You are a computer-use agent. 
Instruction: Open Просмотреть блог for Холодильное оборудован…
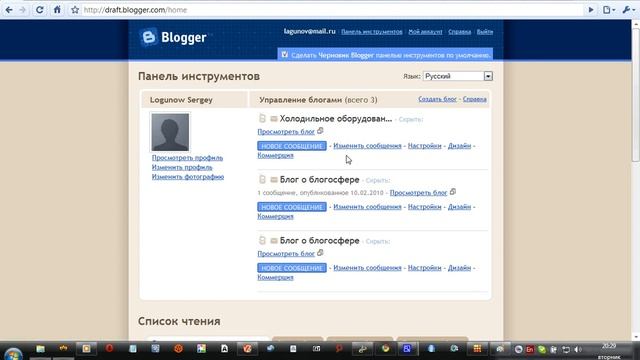tap(286, 132)
